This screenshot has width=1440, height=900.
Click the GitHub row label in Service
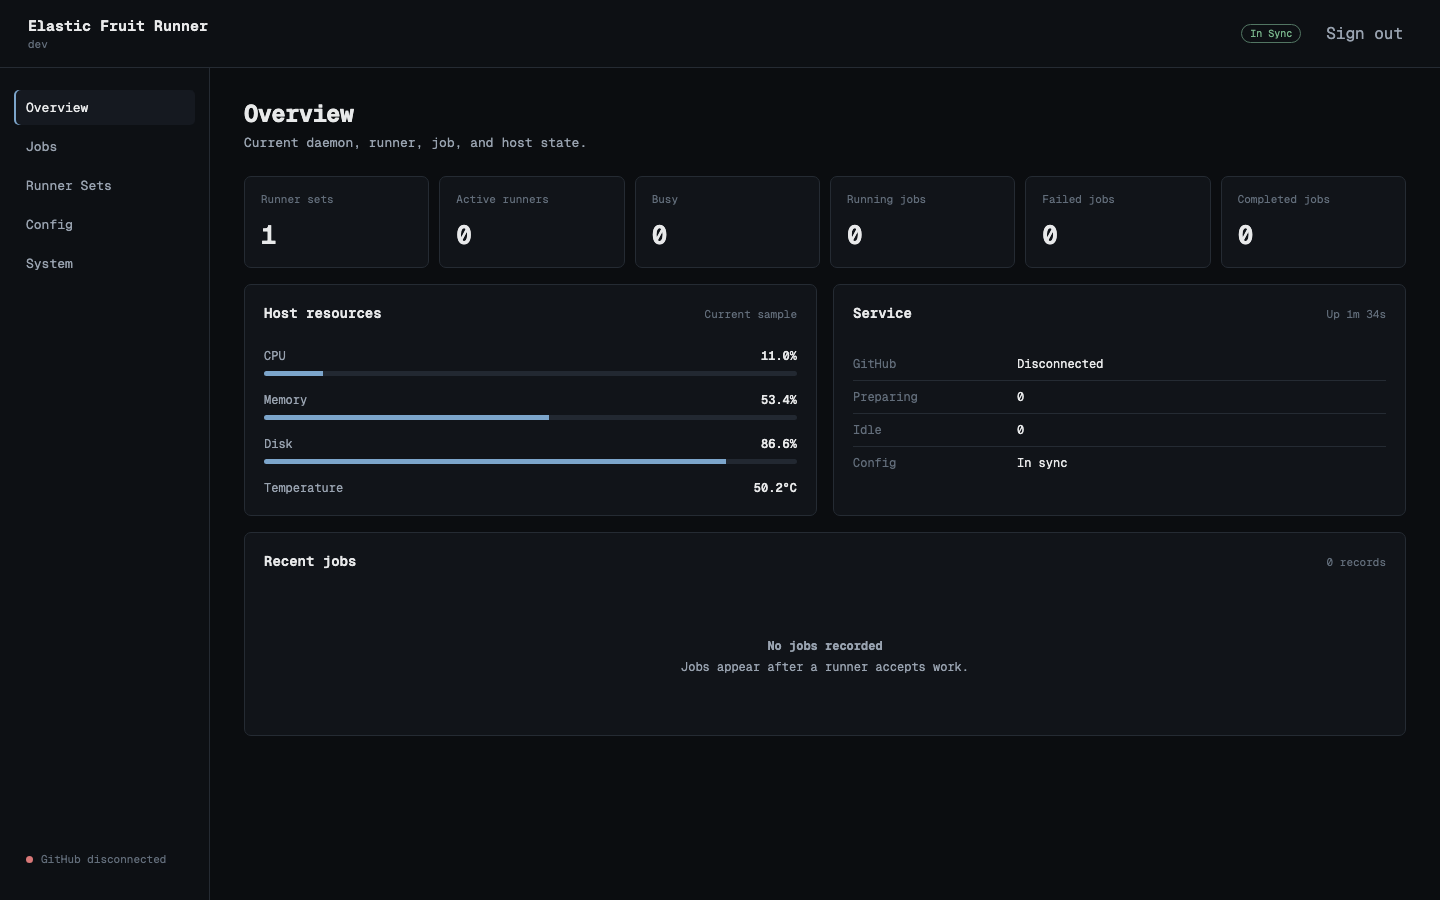tap(874, 364)
